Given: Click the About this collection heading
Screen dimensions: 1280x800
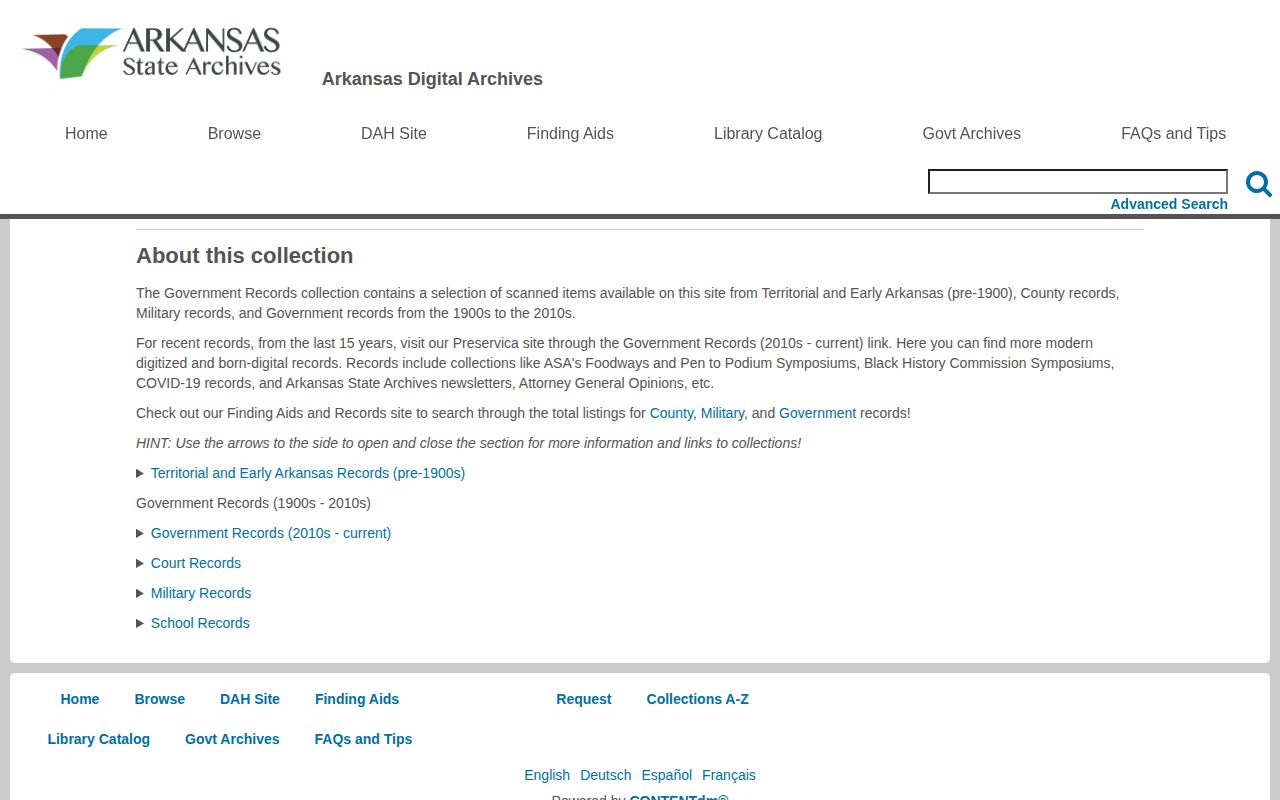Looking at the screenshot, I should 245,256.
